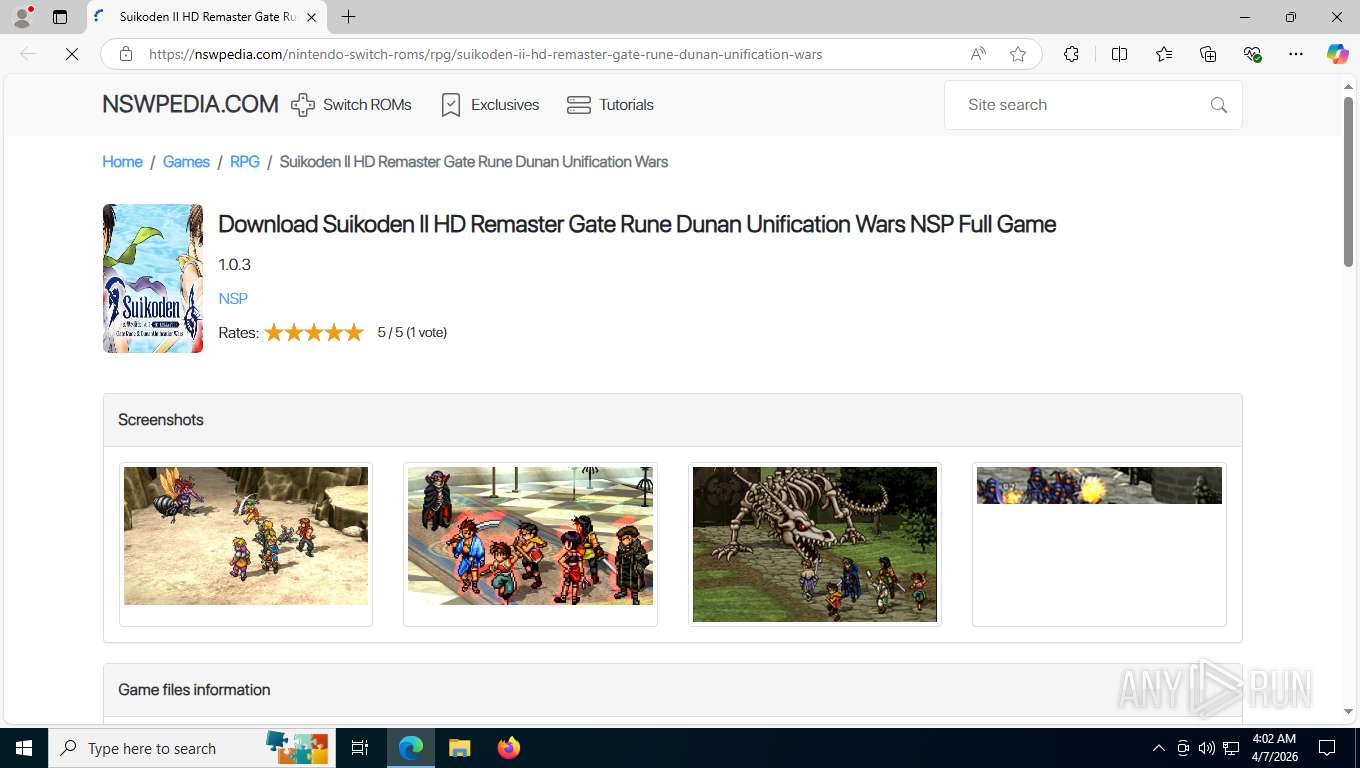The width and height of the screenshot is (1360, 768).
Task: Switch to Microsoft Edge on taskbar
Action: pos(411,748)
